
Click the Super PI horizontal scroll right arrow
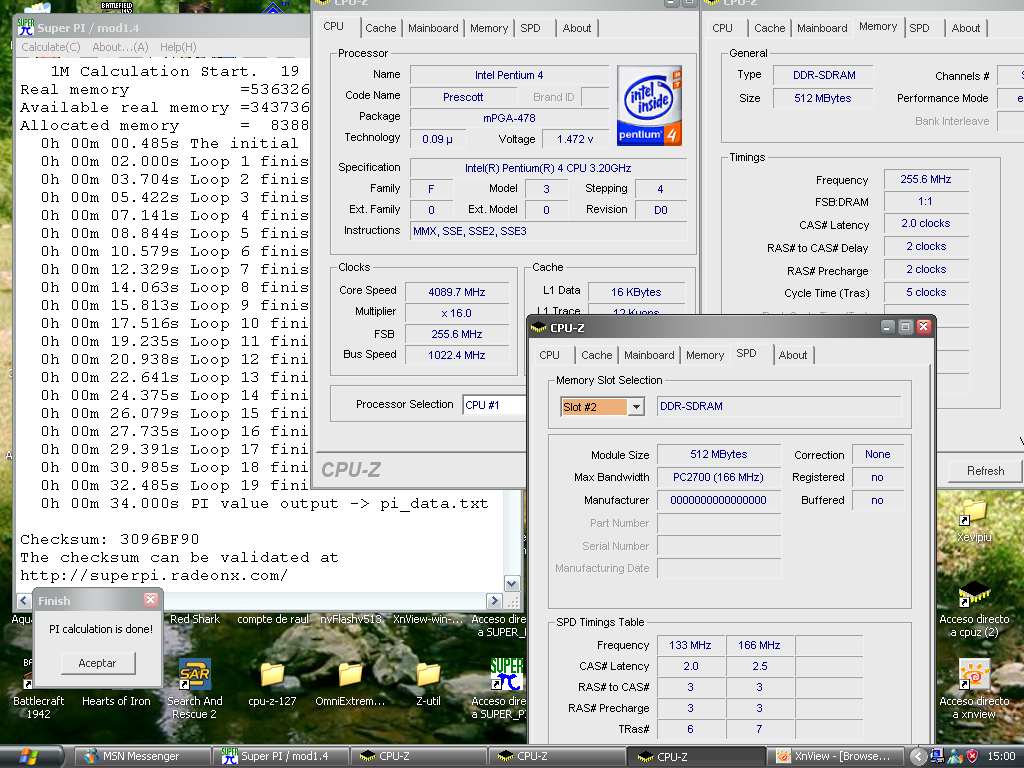(495, 600)
